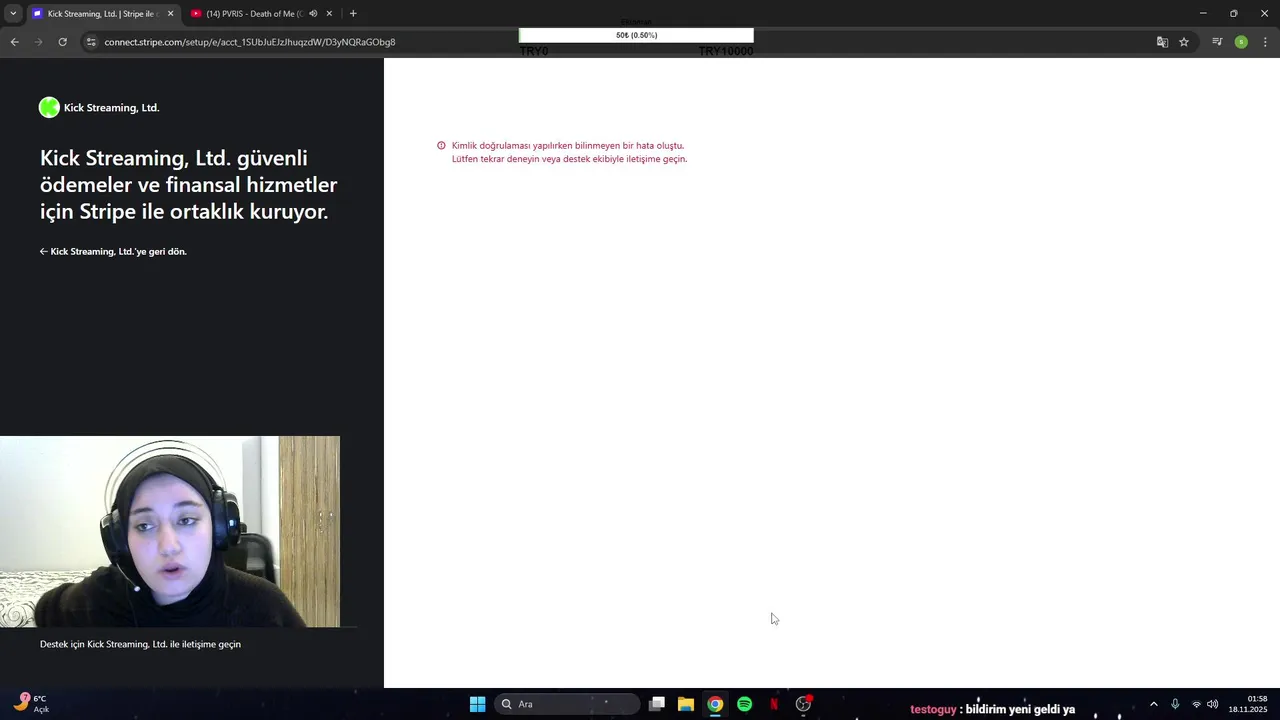This screenshot has height=720, width=1280.
Task: Switch to the PVRIS Death of Me tab
Action: click(254, 14)
